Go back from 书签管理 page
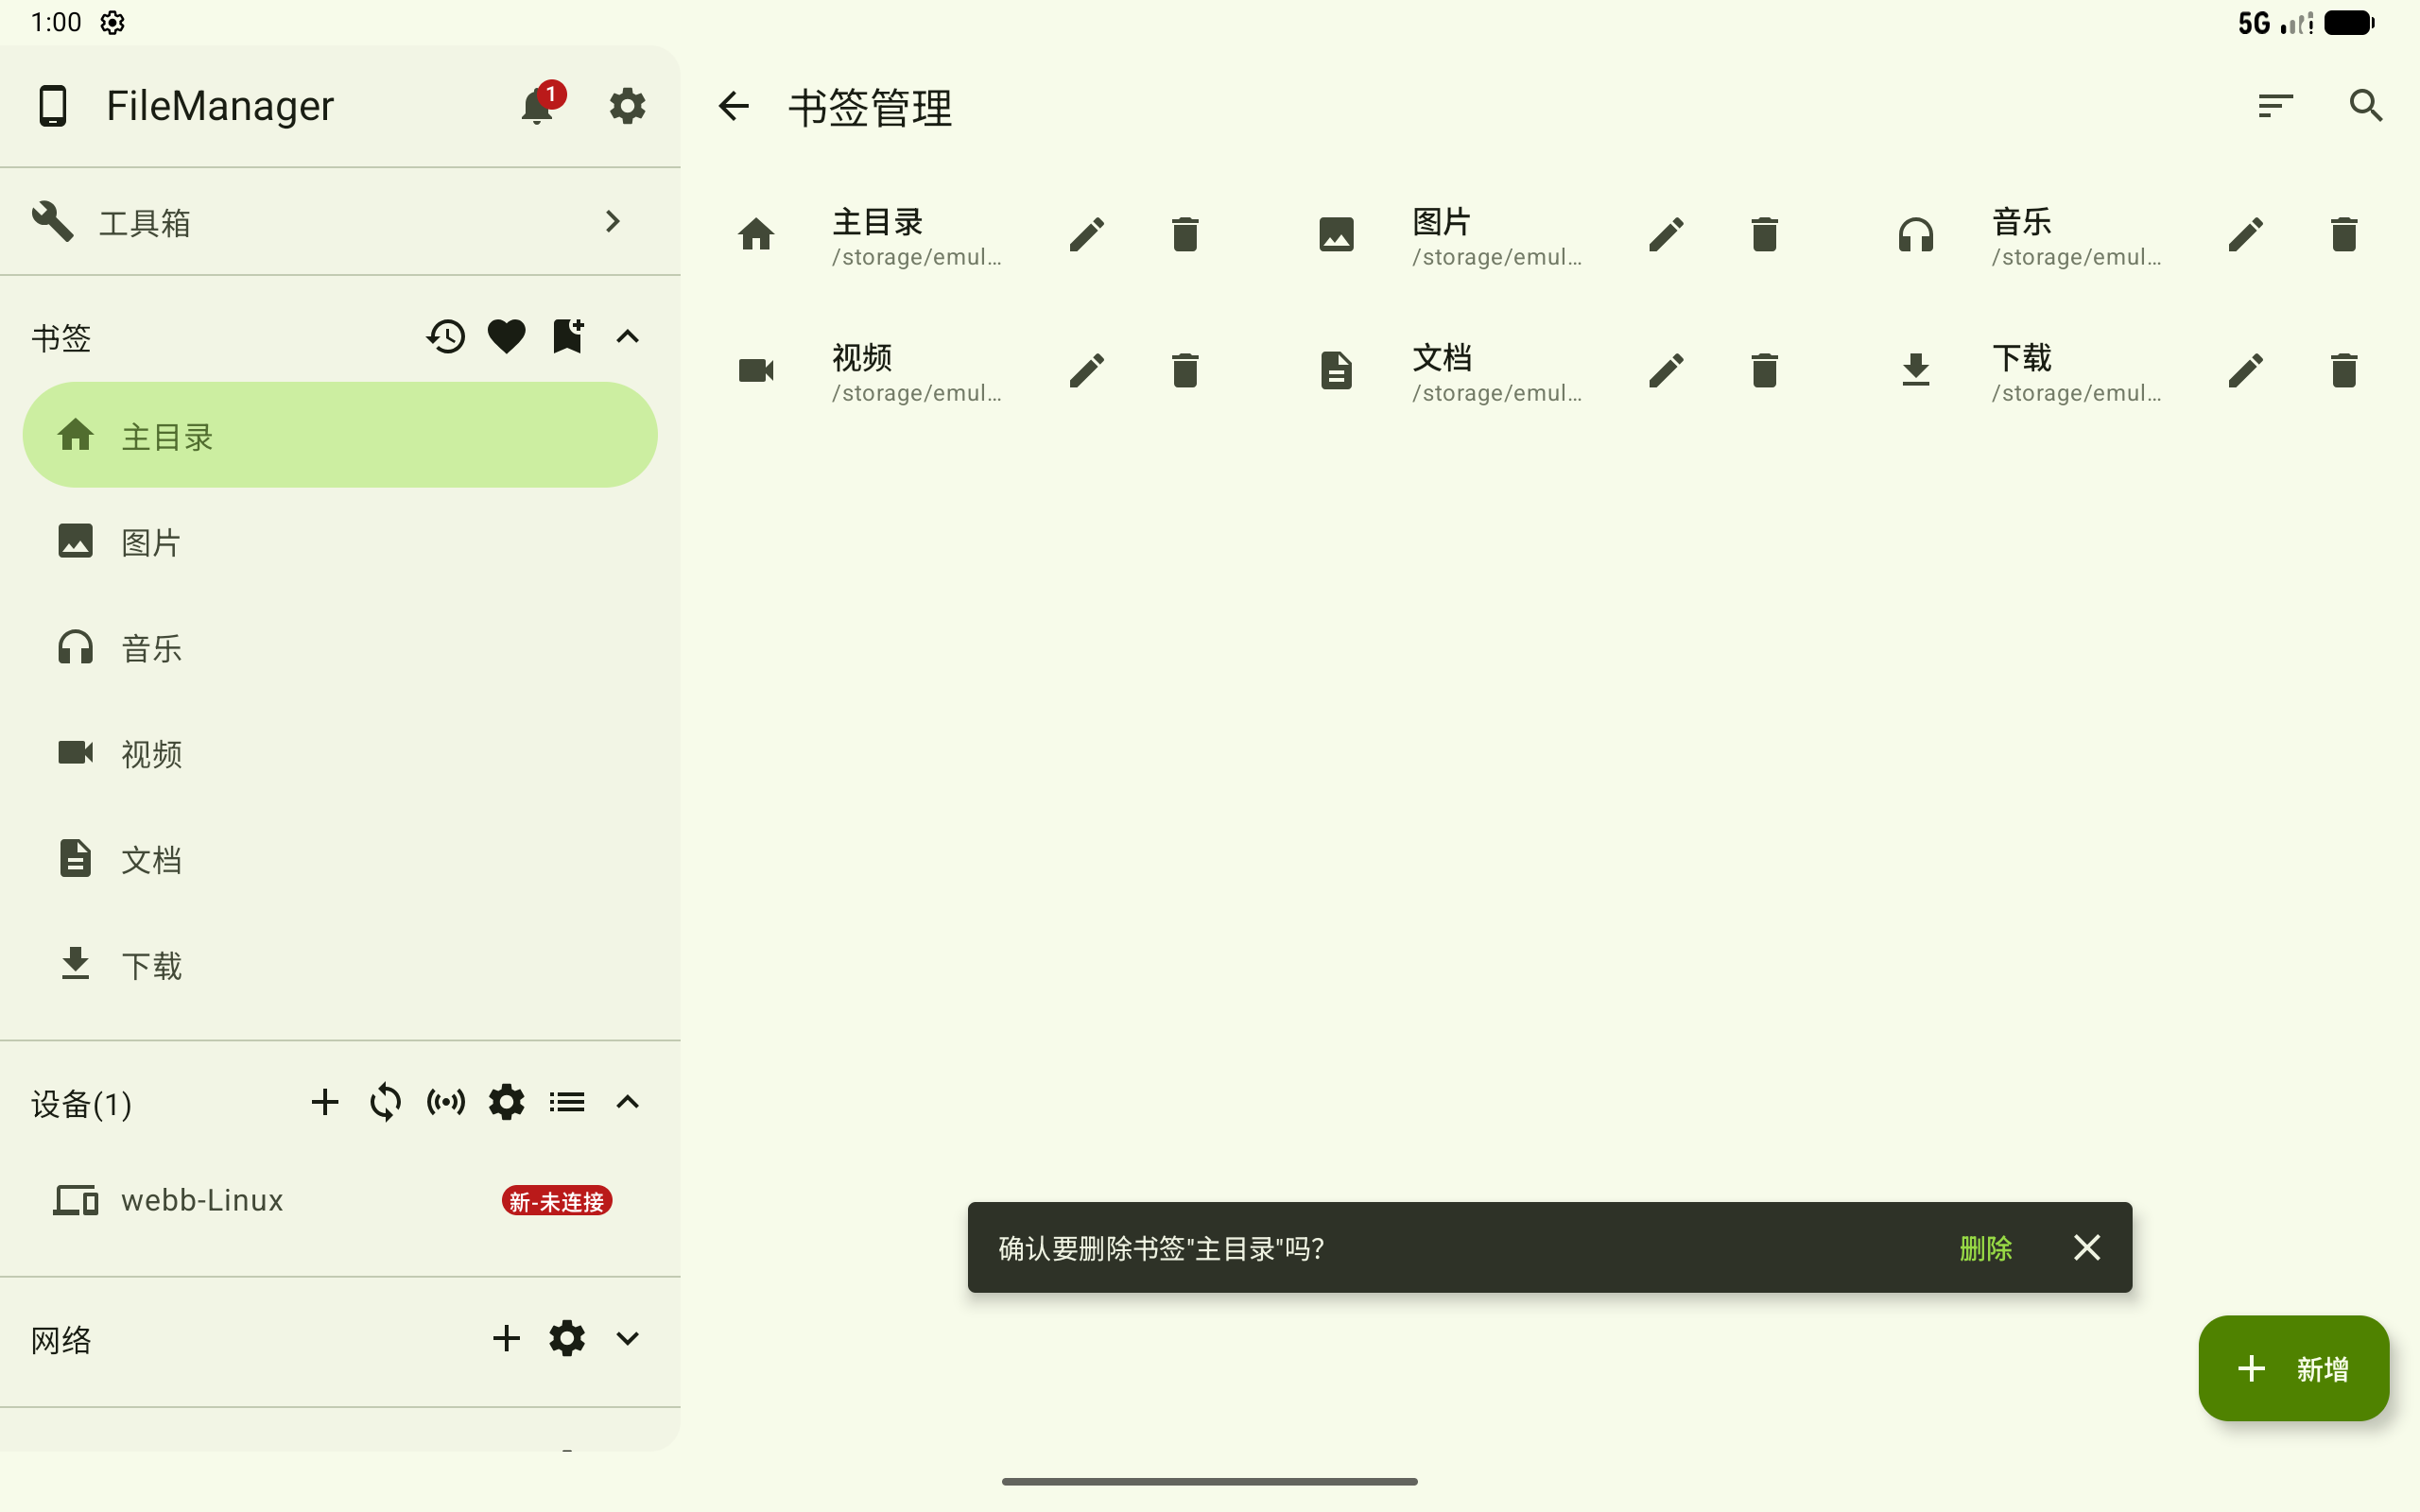This screenshot has height=1512, width=2420. pos(734,106)
